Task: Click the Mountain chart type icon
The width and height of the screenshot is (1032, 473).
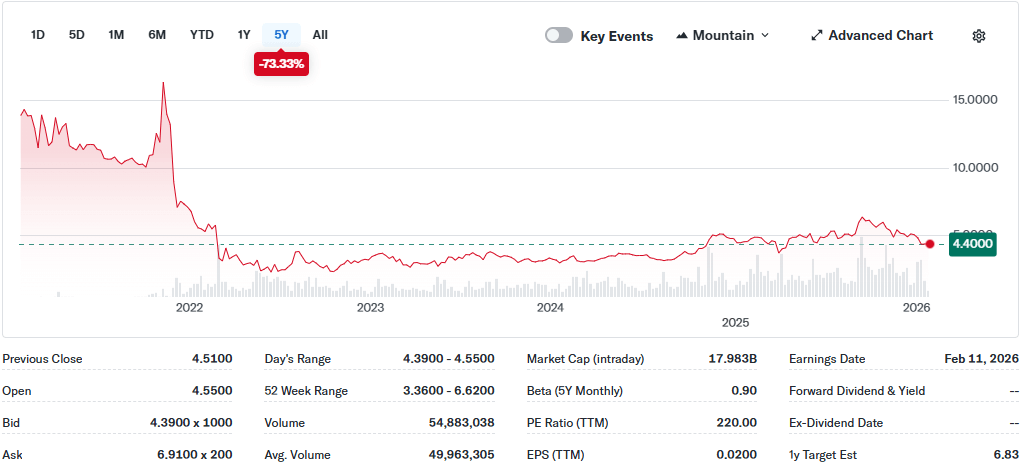Action: (682, 36)
